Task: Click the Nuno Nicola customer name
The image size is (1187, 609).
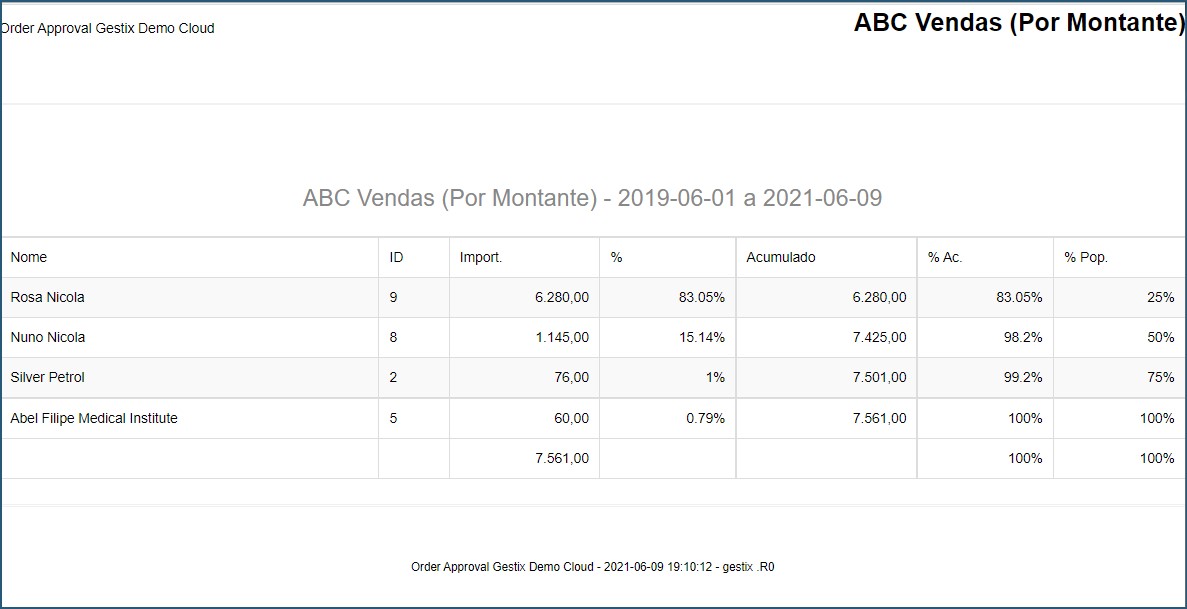Action: 48,338
